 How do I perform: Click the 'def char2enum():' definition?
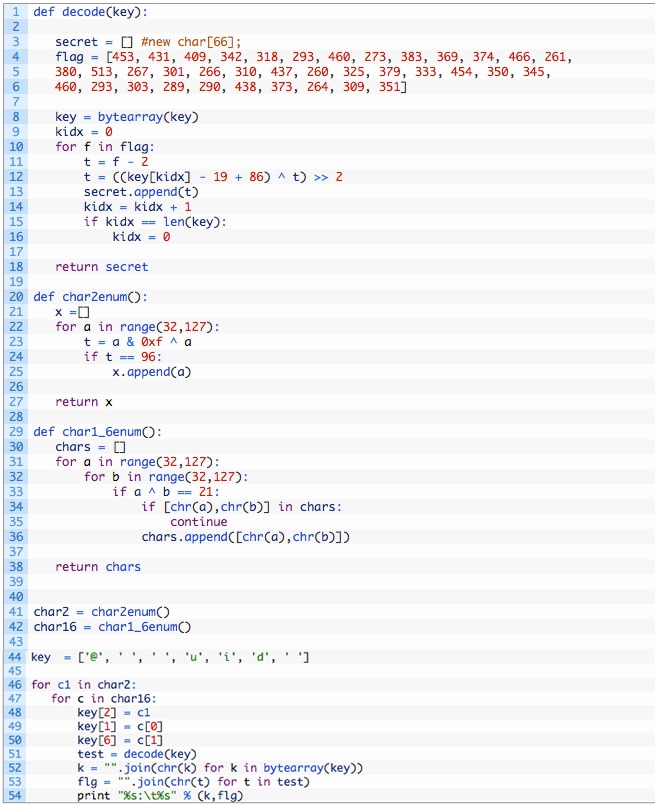(x=90, y=297)
